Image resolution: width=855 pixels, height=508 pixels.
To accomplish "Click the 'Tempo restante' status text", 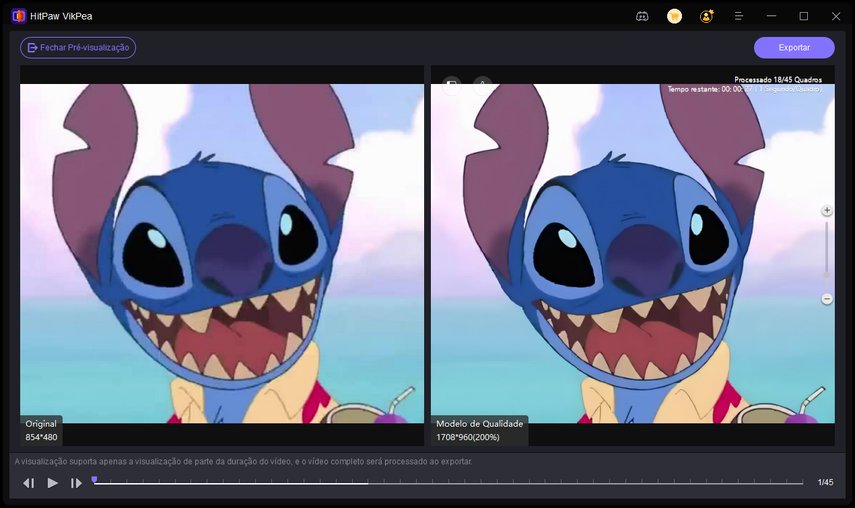I will pyautogui.click(x=744, y=89).
